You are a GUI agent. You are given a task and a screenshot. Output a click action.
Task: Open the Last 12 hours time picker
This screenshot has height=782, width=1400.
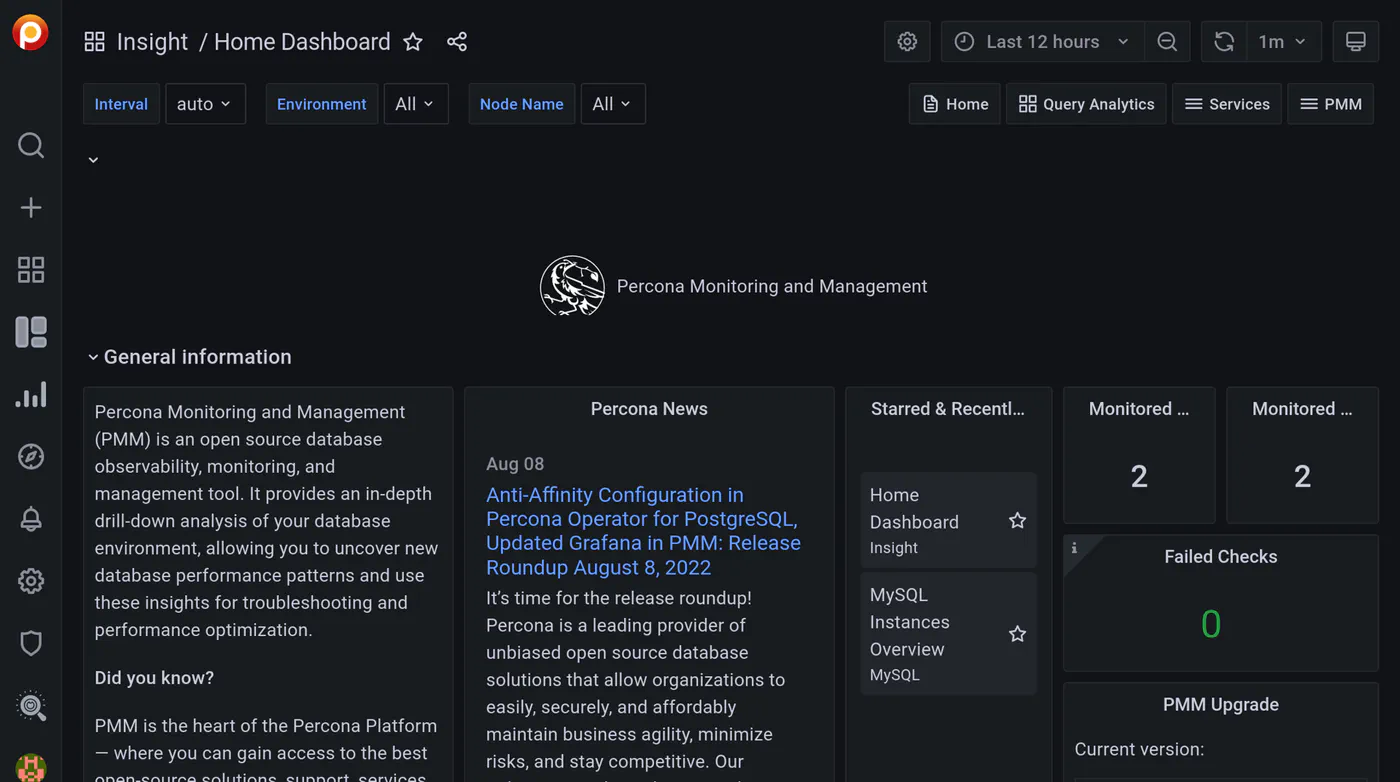(1043, 42)
